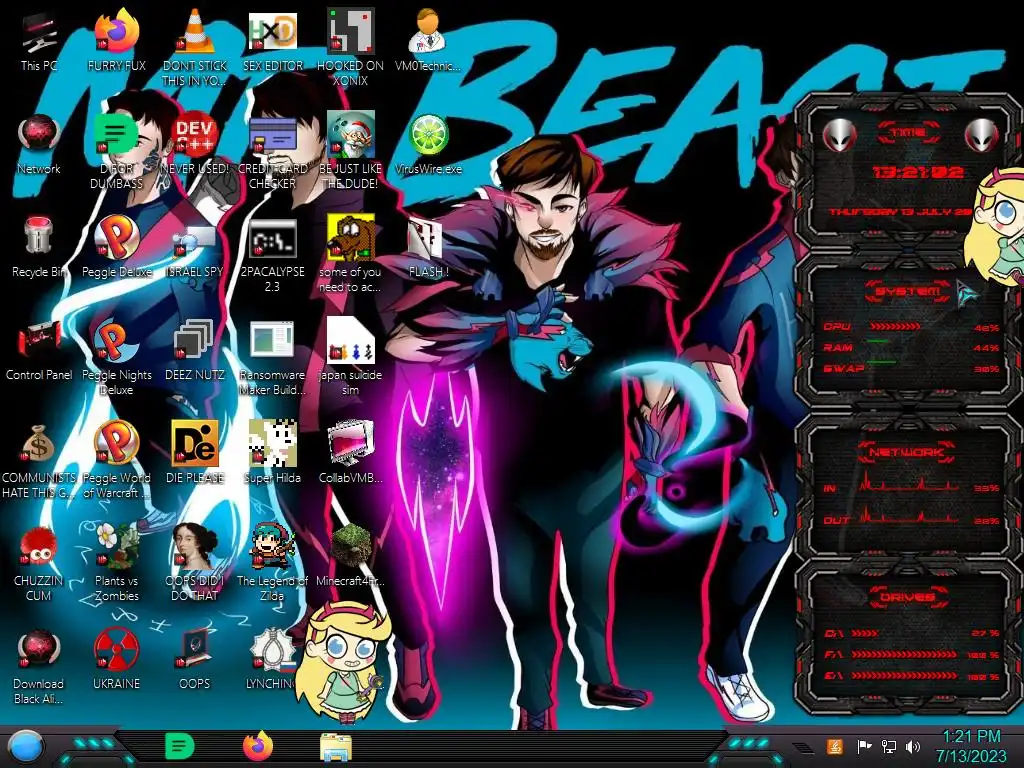Open the taskbar clock showing 1:21 PM
1024x768 pixels.
pos(971,746)
